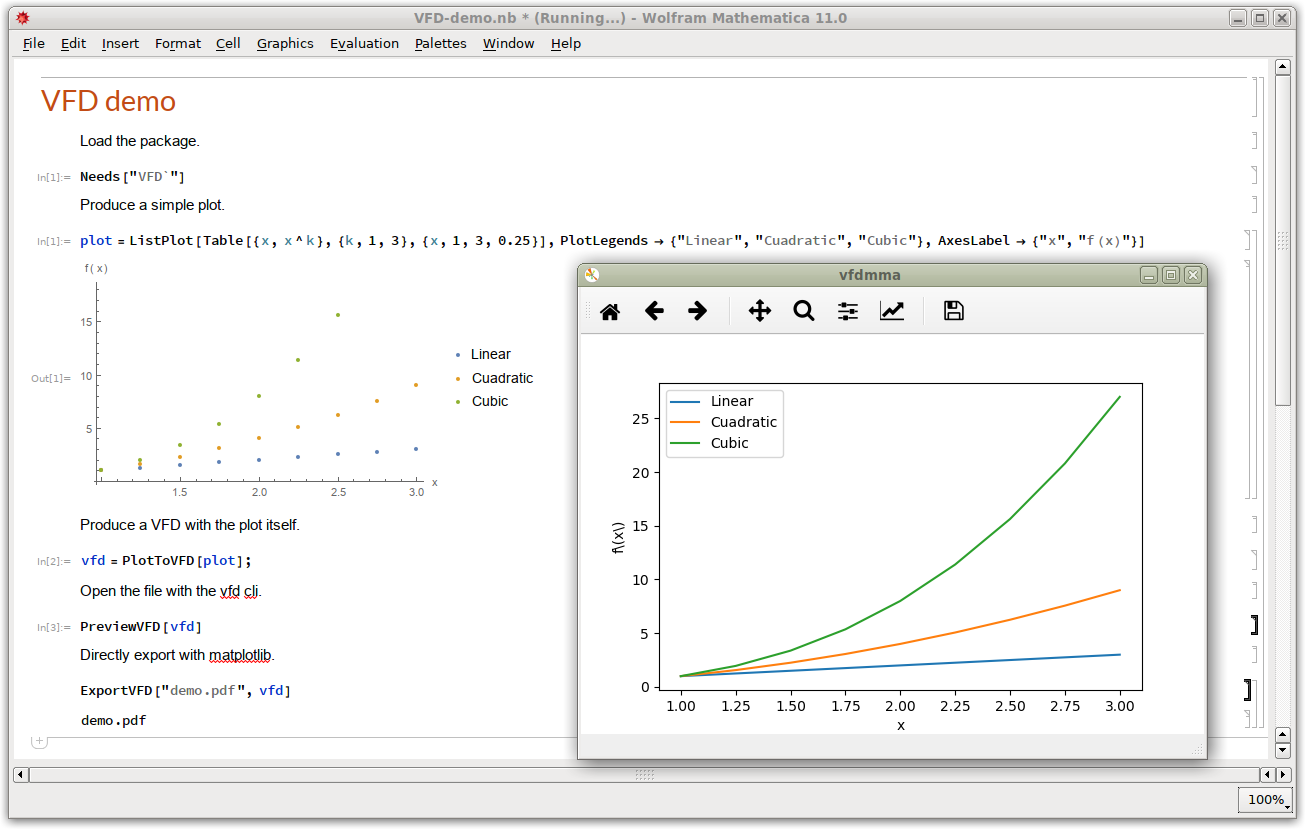
Task: Click the plot = ListPlot input line
Action: (612, 241)
